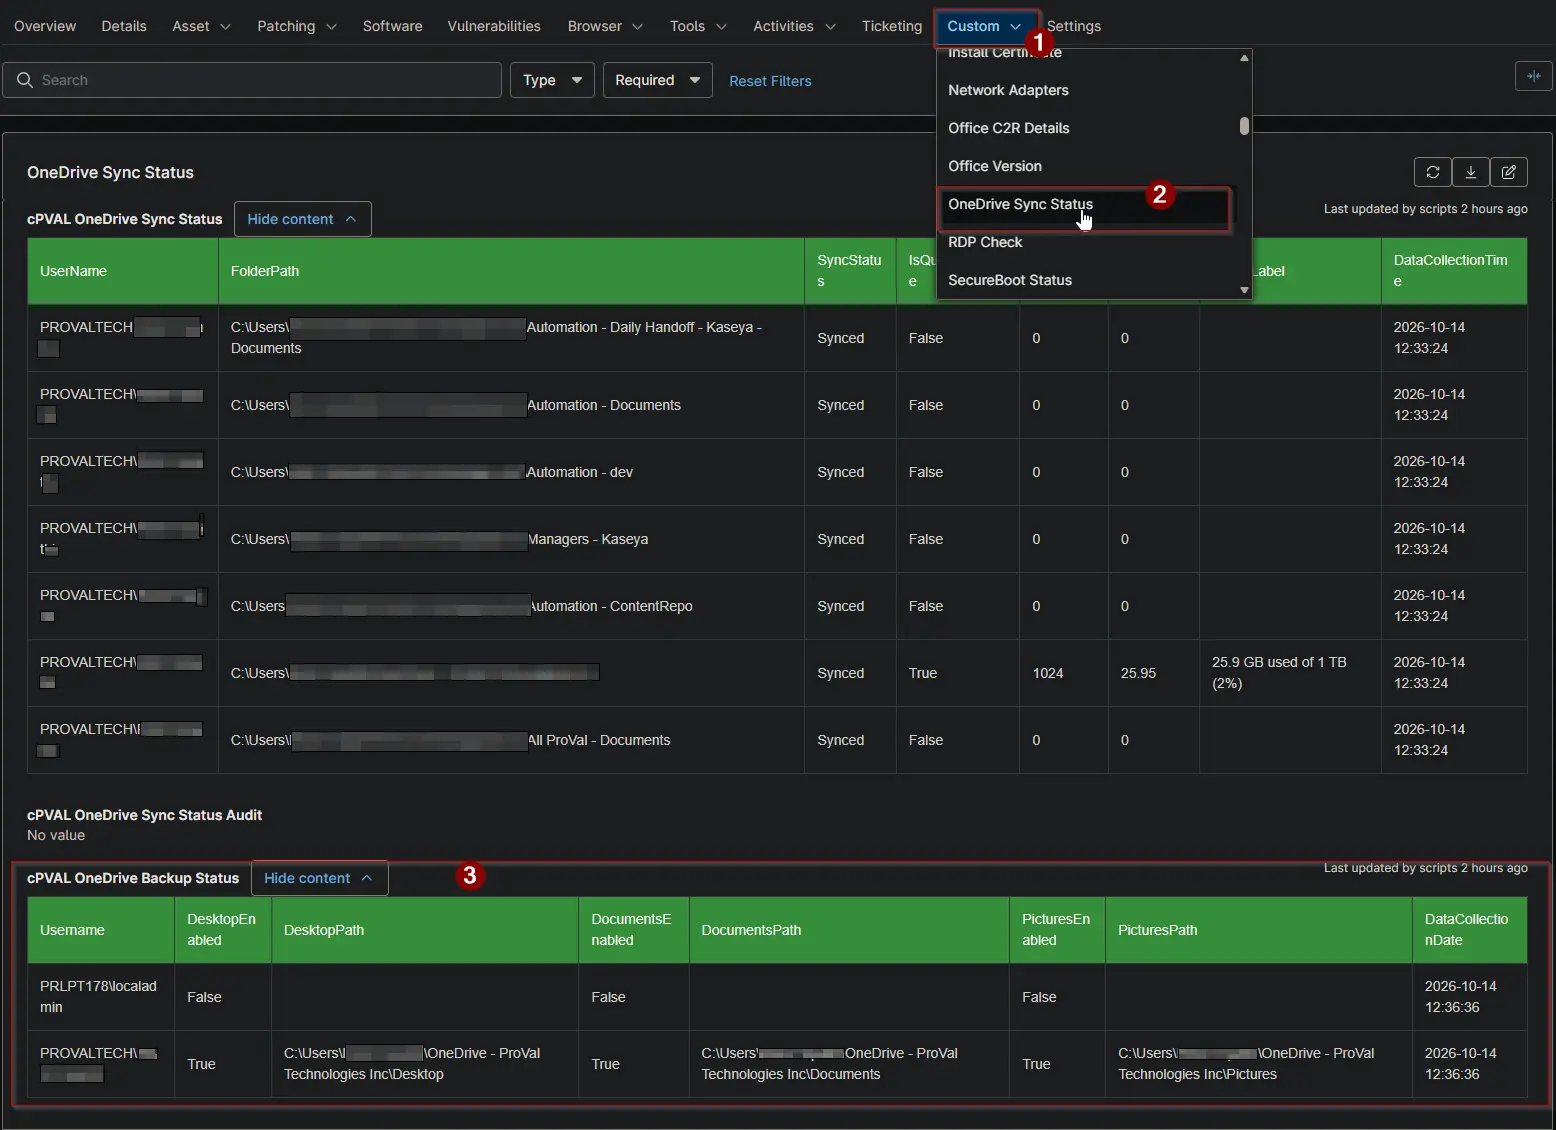Screen dimensions: 1556x1130
Task: Click the collapse panel icon right of filters
Action: coord(1534,76)
